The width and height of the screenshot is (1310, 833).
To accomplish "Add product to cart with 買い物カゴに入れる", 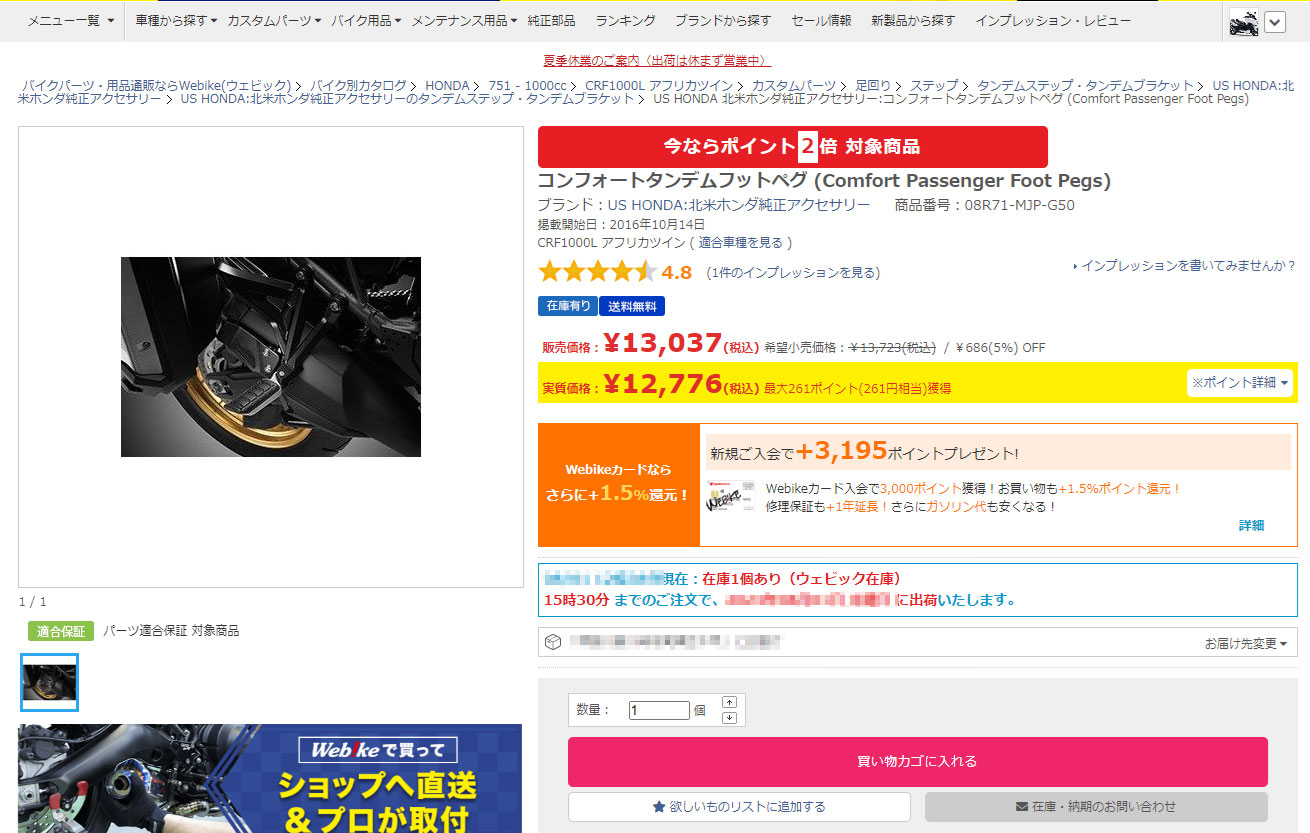I will (918, 762).
